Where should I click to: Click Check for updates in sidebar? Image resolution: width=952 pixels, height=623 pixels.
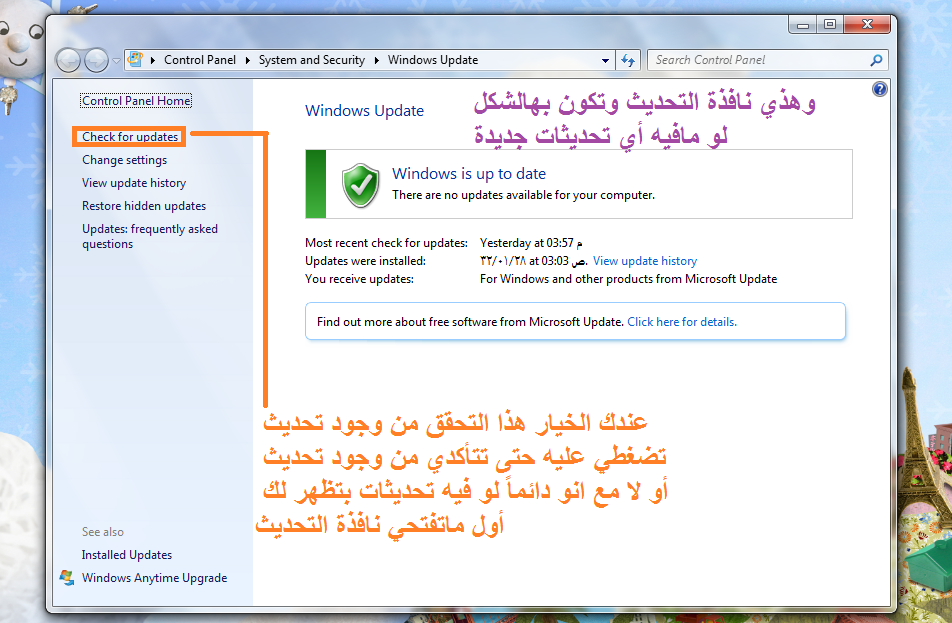pos(130,137)
